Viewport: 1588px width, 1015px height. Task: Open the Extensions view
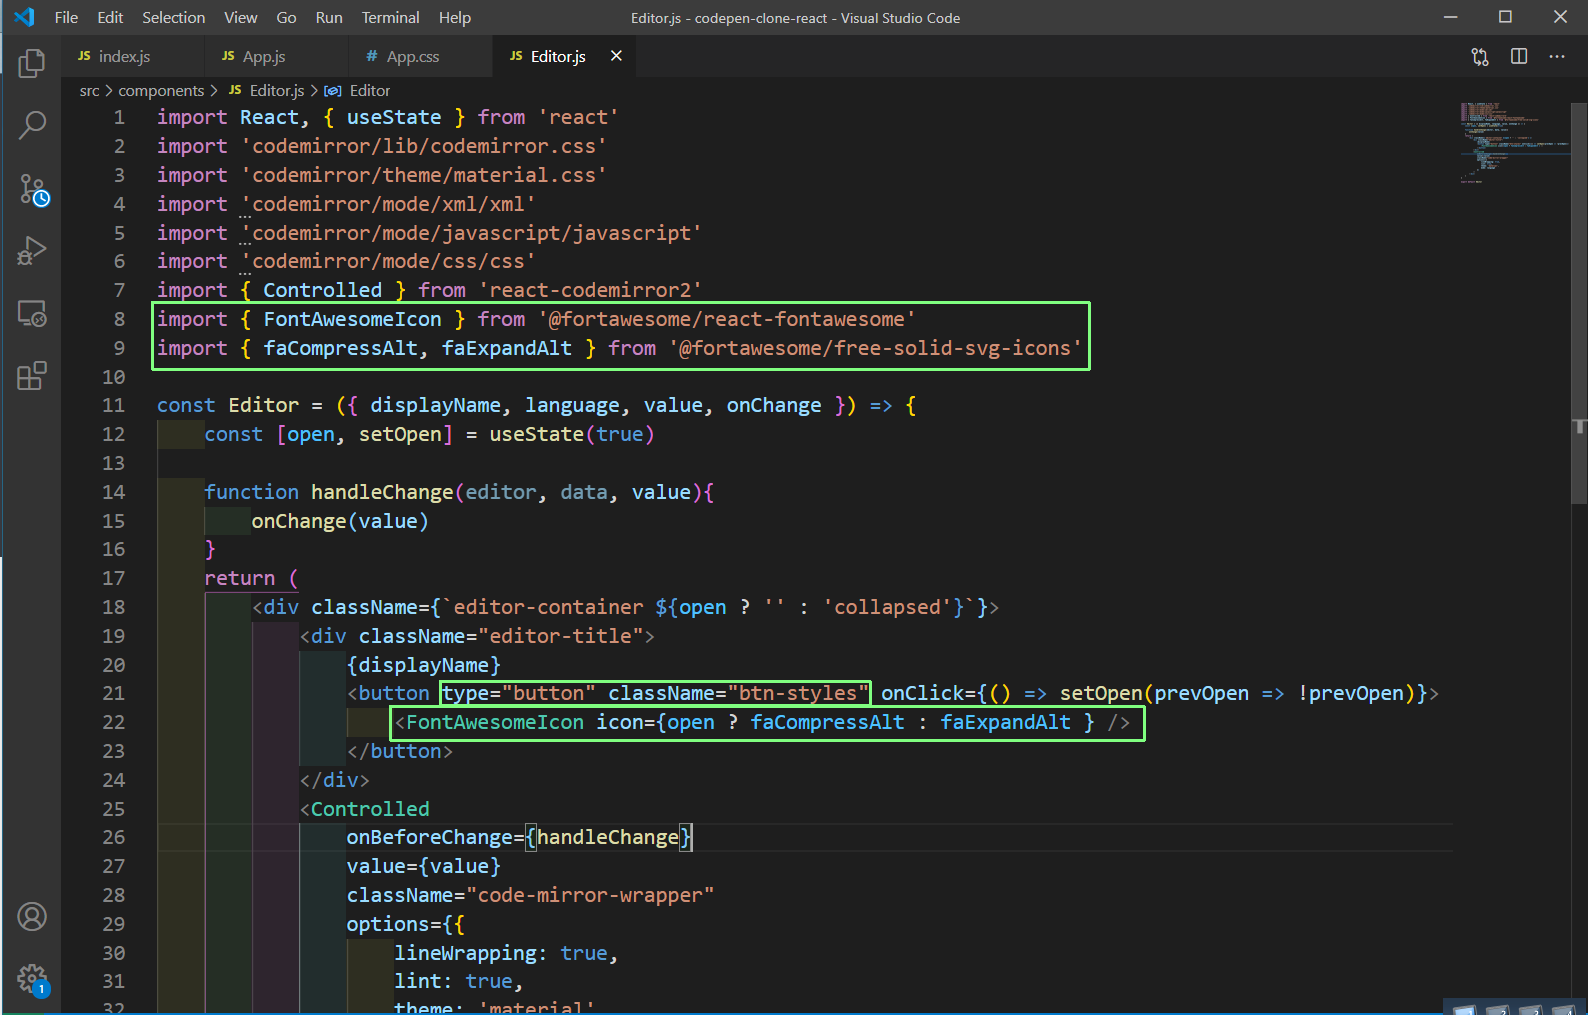point(32,376)
